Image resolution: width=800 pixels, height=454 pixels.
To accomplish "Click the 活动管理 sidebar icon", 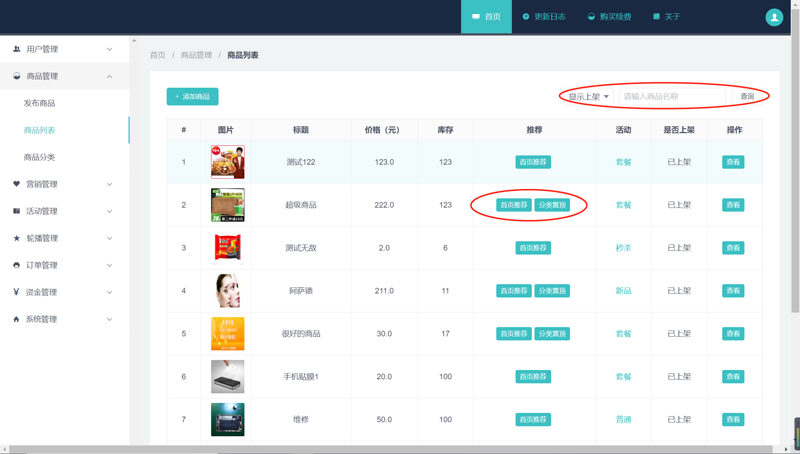I will (x=16, y=211).
